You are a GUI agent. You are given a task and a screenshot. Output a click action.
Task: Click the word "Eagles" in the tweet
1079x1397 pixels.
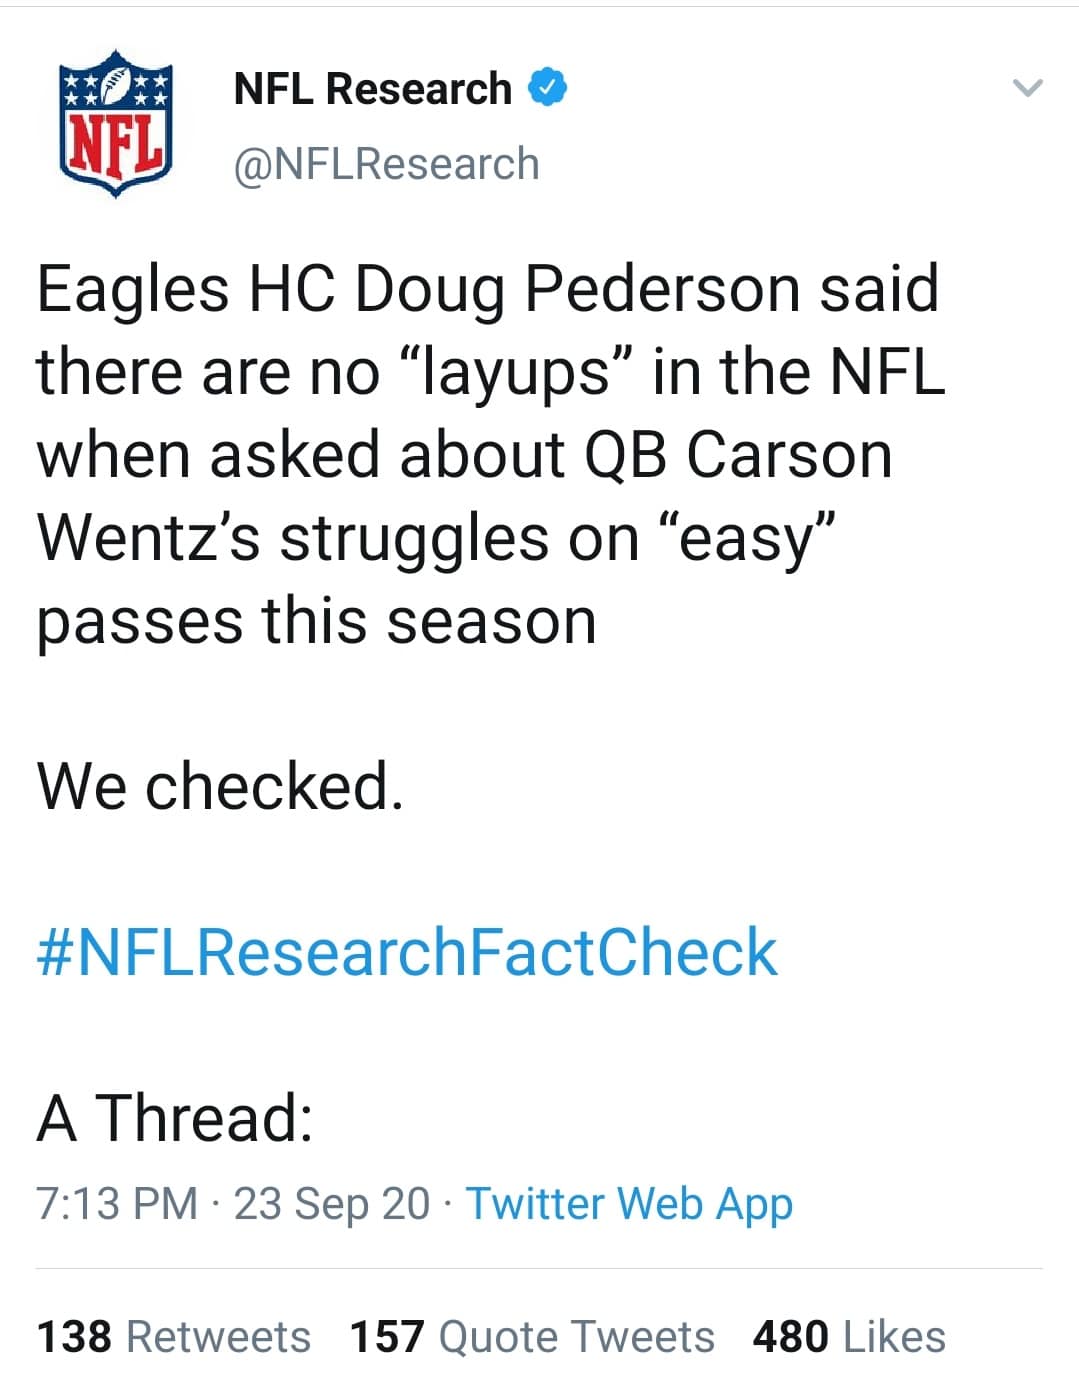click(133, 289)
